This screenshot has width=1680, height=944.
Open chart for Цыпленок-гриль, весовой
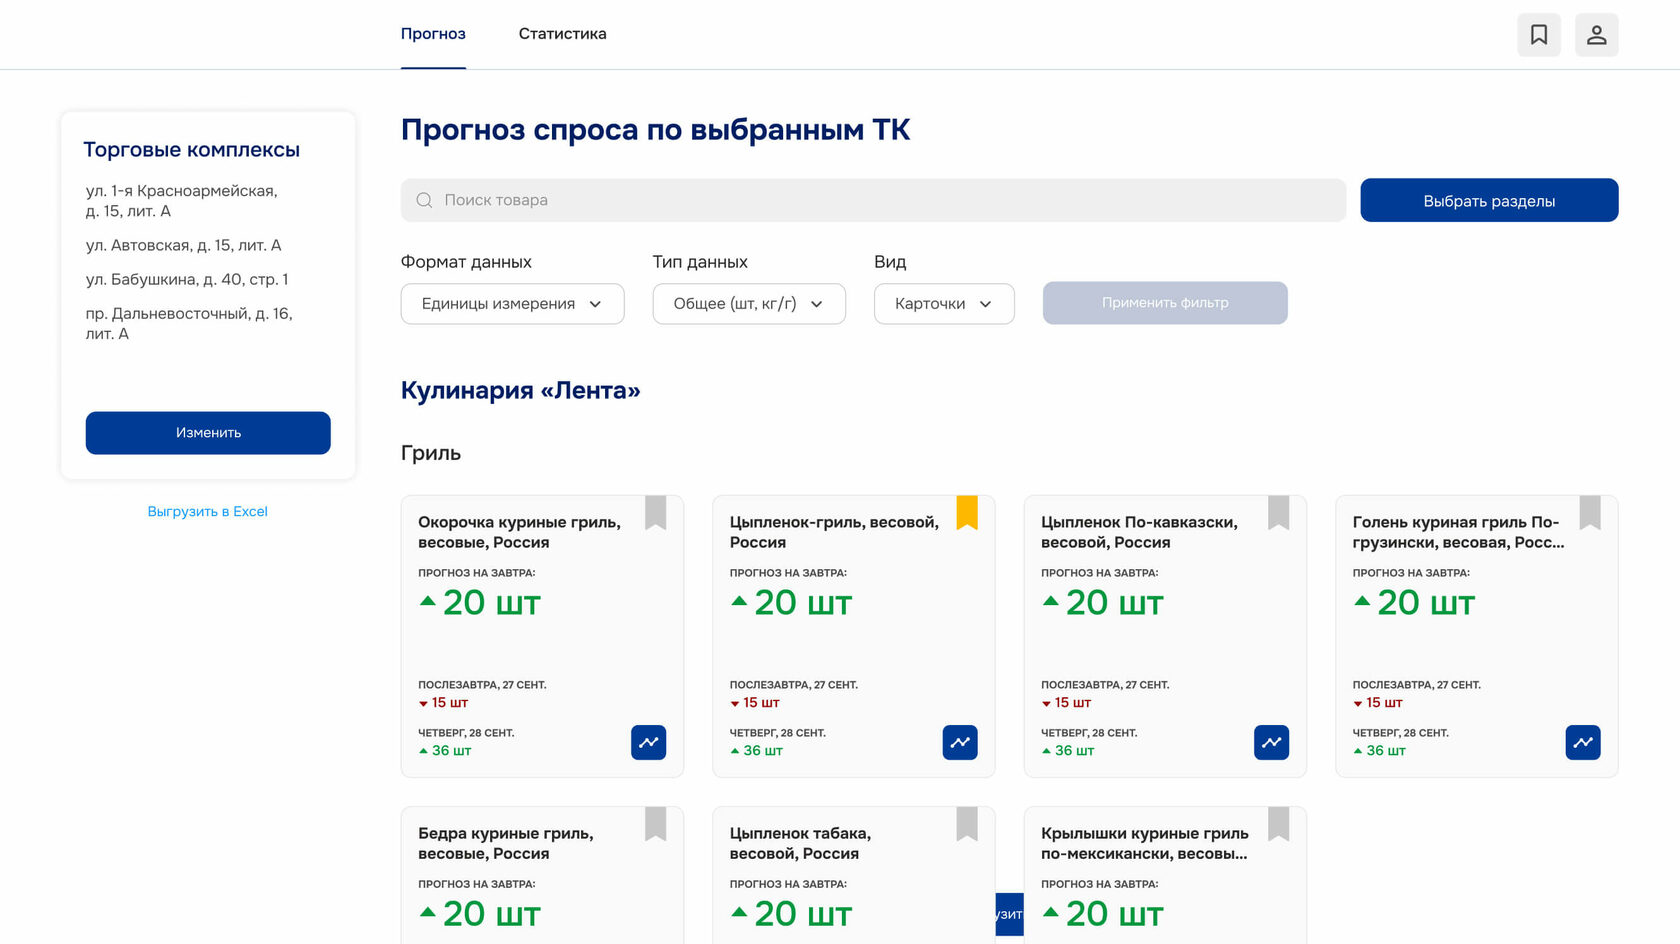tap(960, 742)
